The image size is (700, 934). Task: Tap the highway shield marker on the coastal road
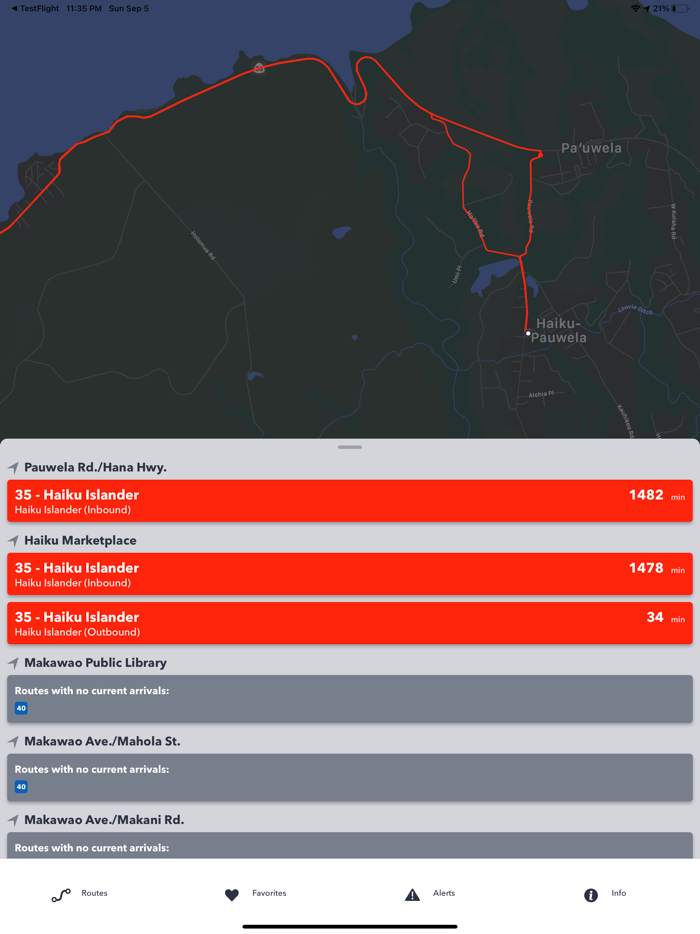pos(259,68)
